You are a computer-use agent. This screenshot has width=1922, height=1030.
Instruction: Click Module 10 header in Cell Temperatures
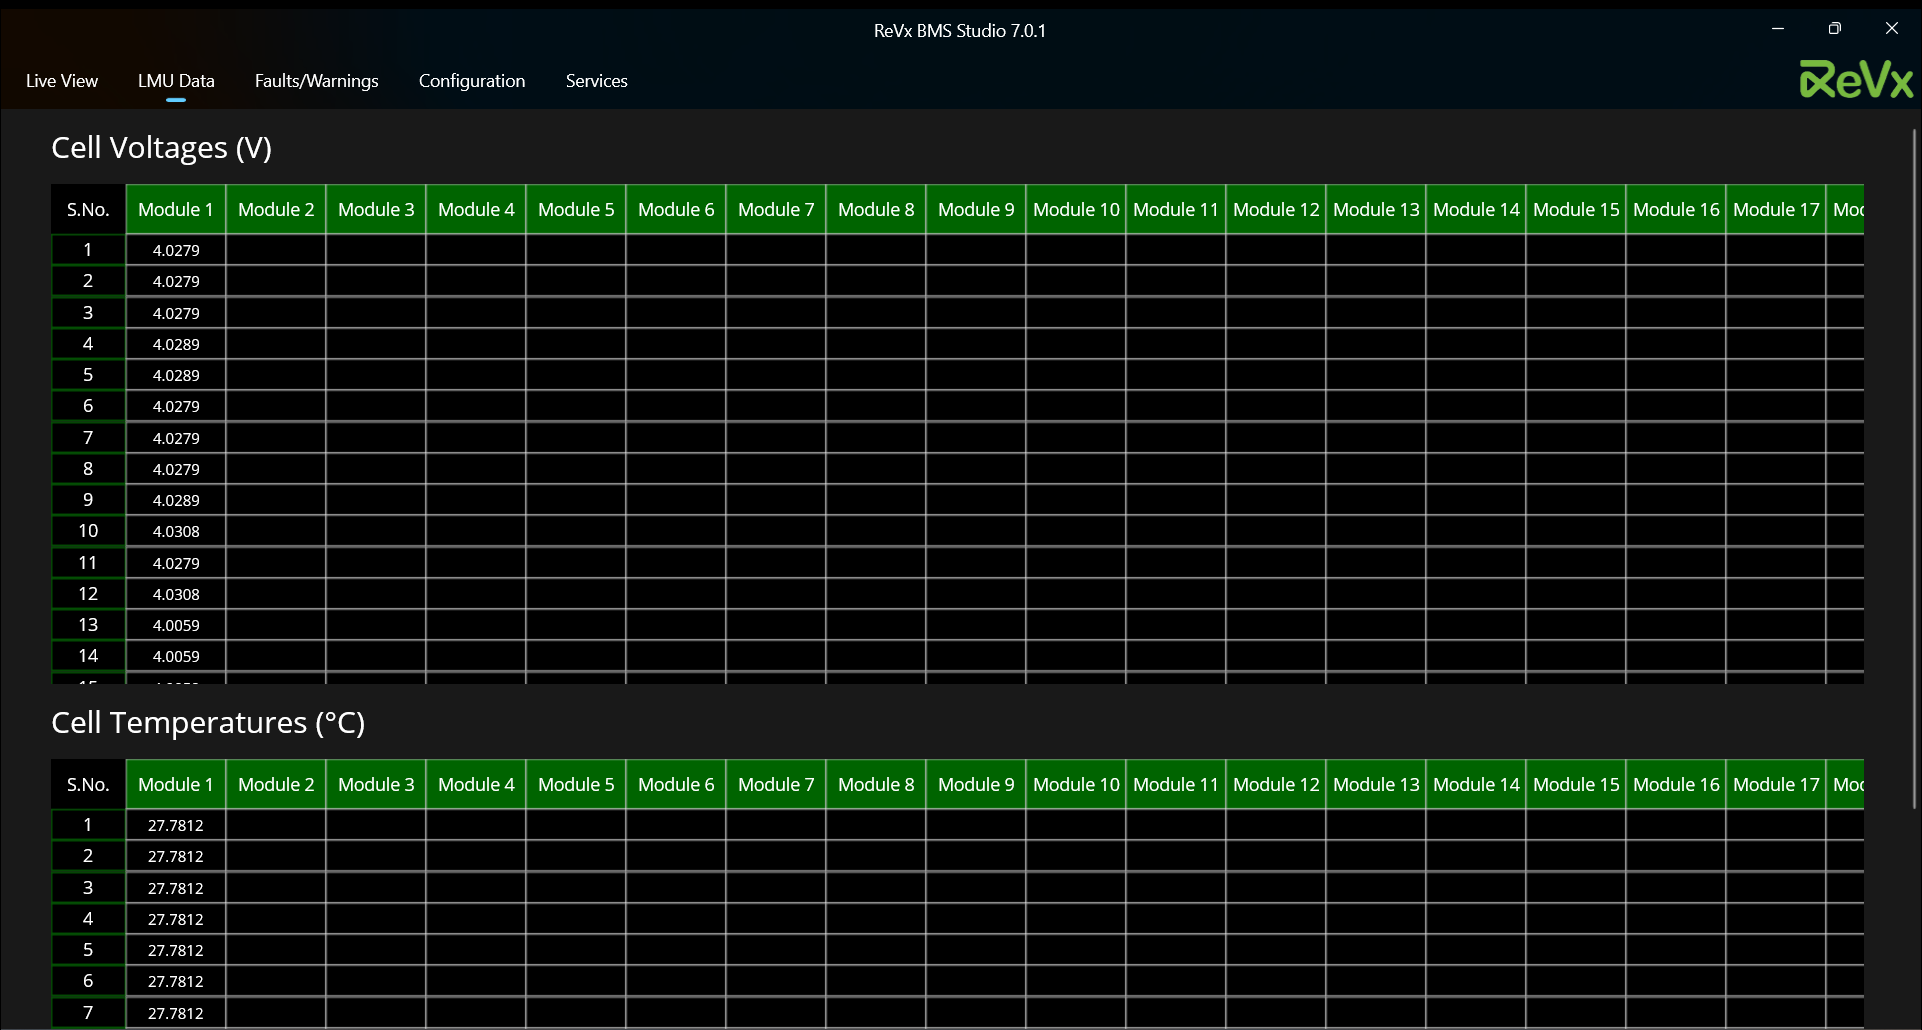(1076, 785)
